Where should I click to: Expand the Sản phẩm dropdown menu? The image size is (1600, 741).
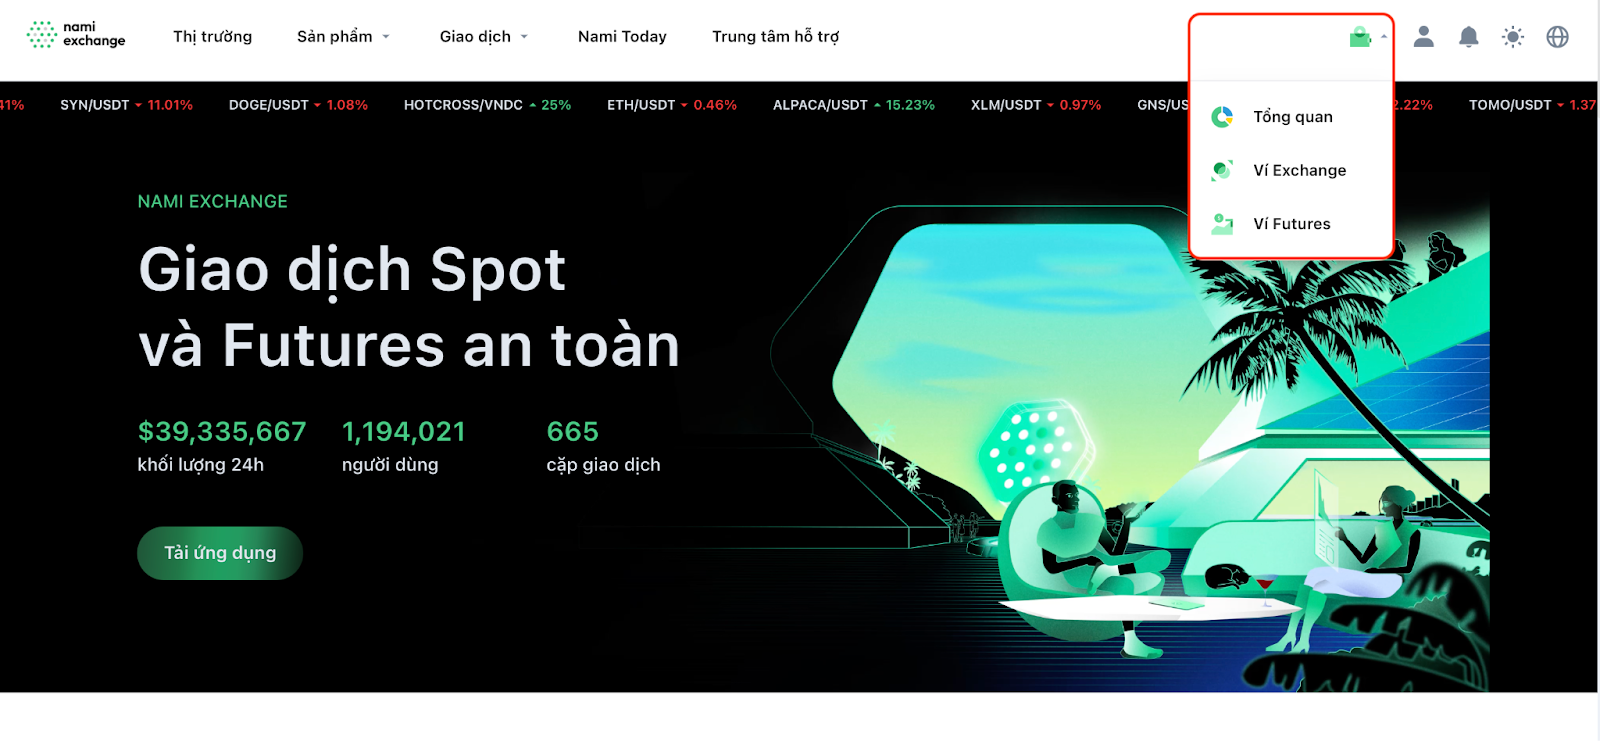(x=343, y=36)
